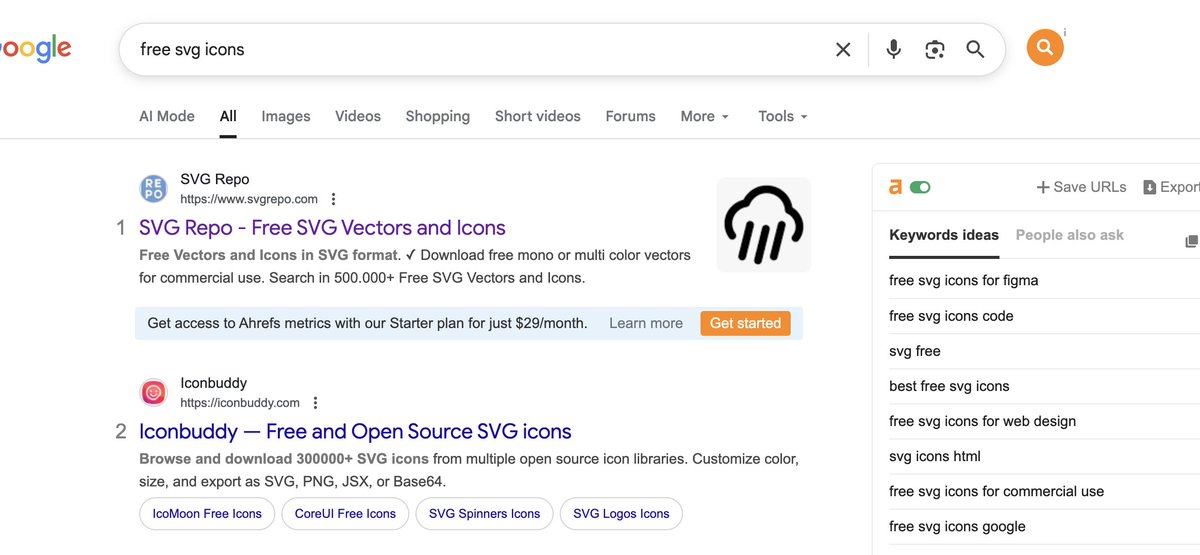Clear the search box with X icon

[x=843, y=49]
